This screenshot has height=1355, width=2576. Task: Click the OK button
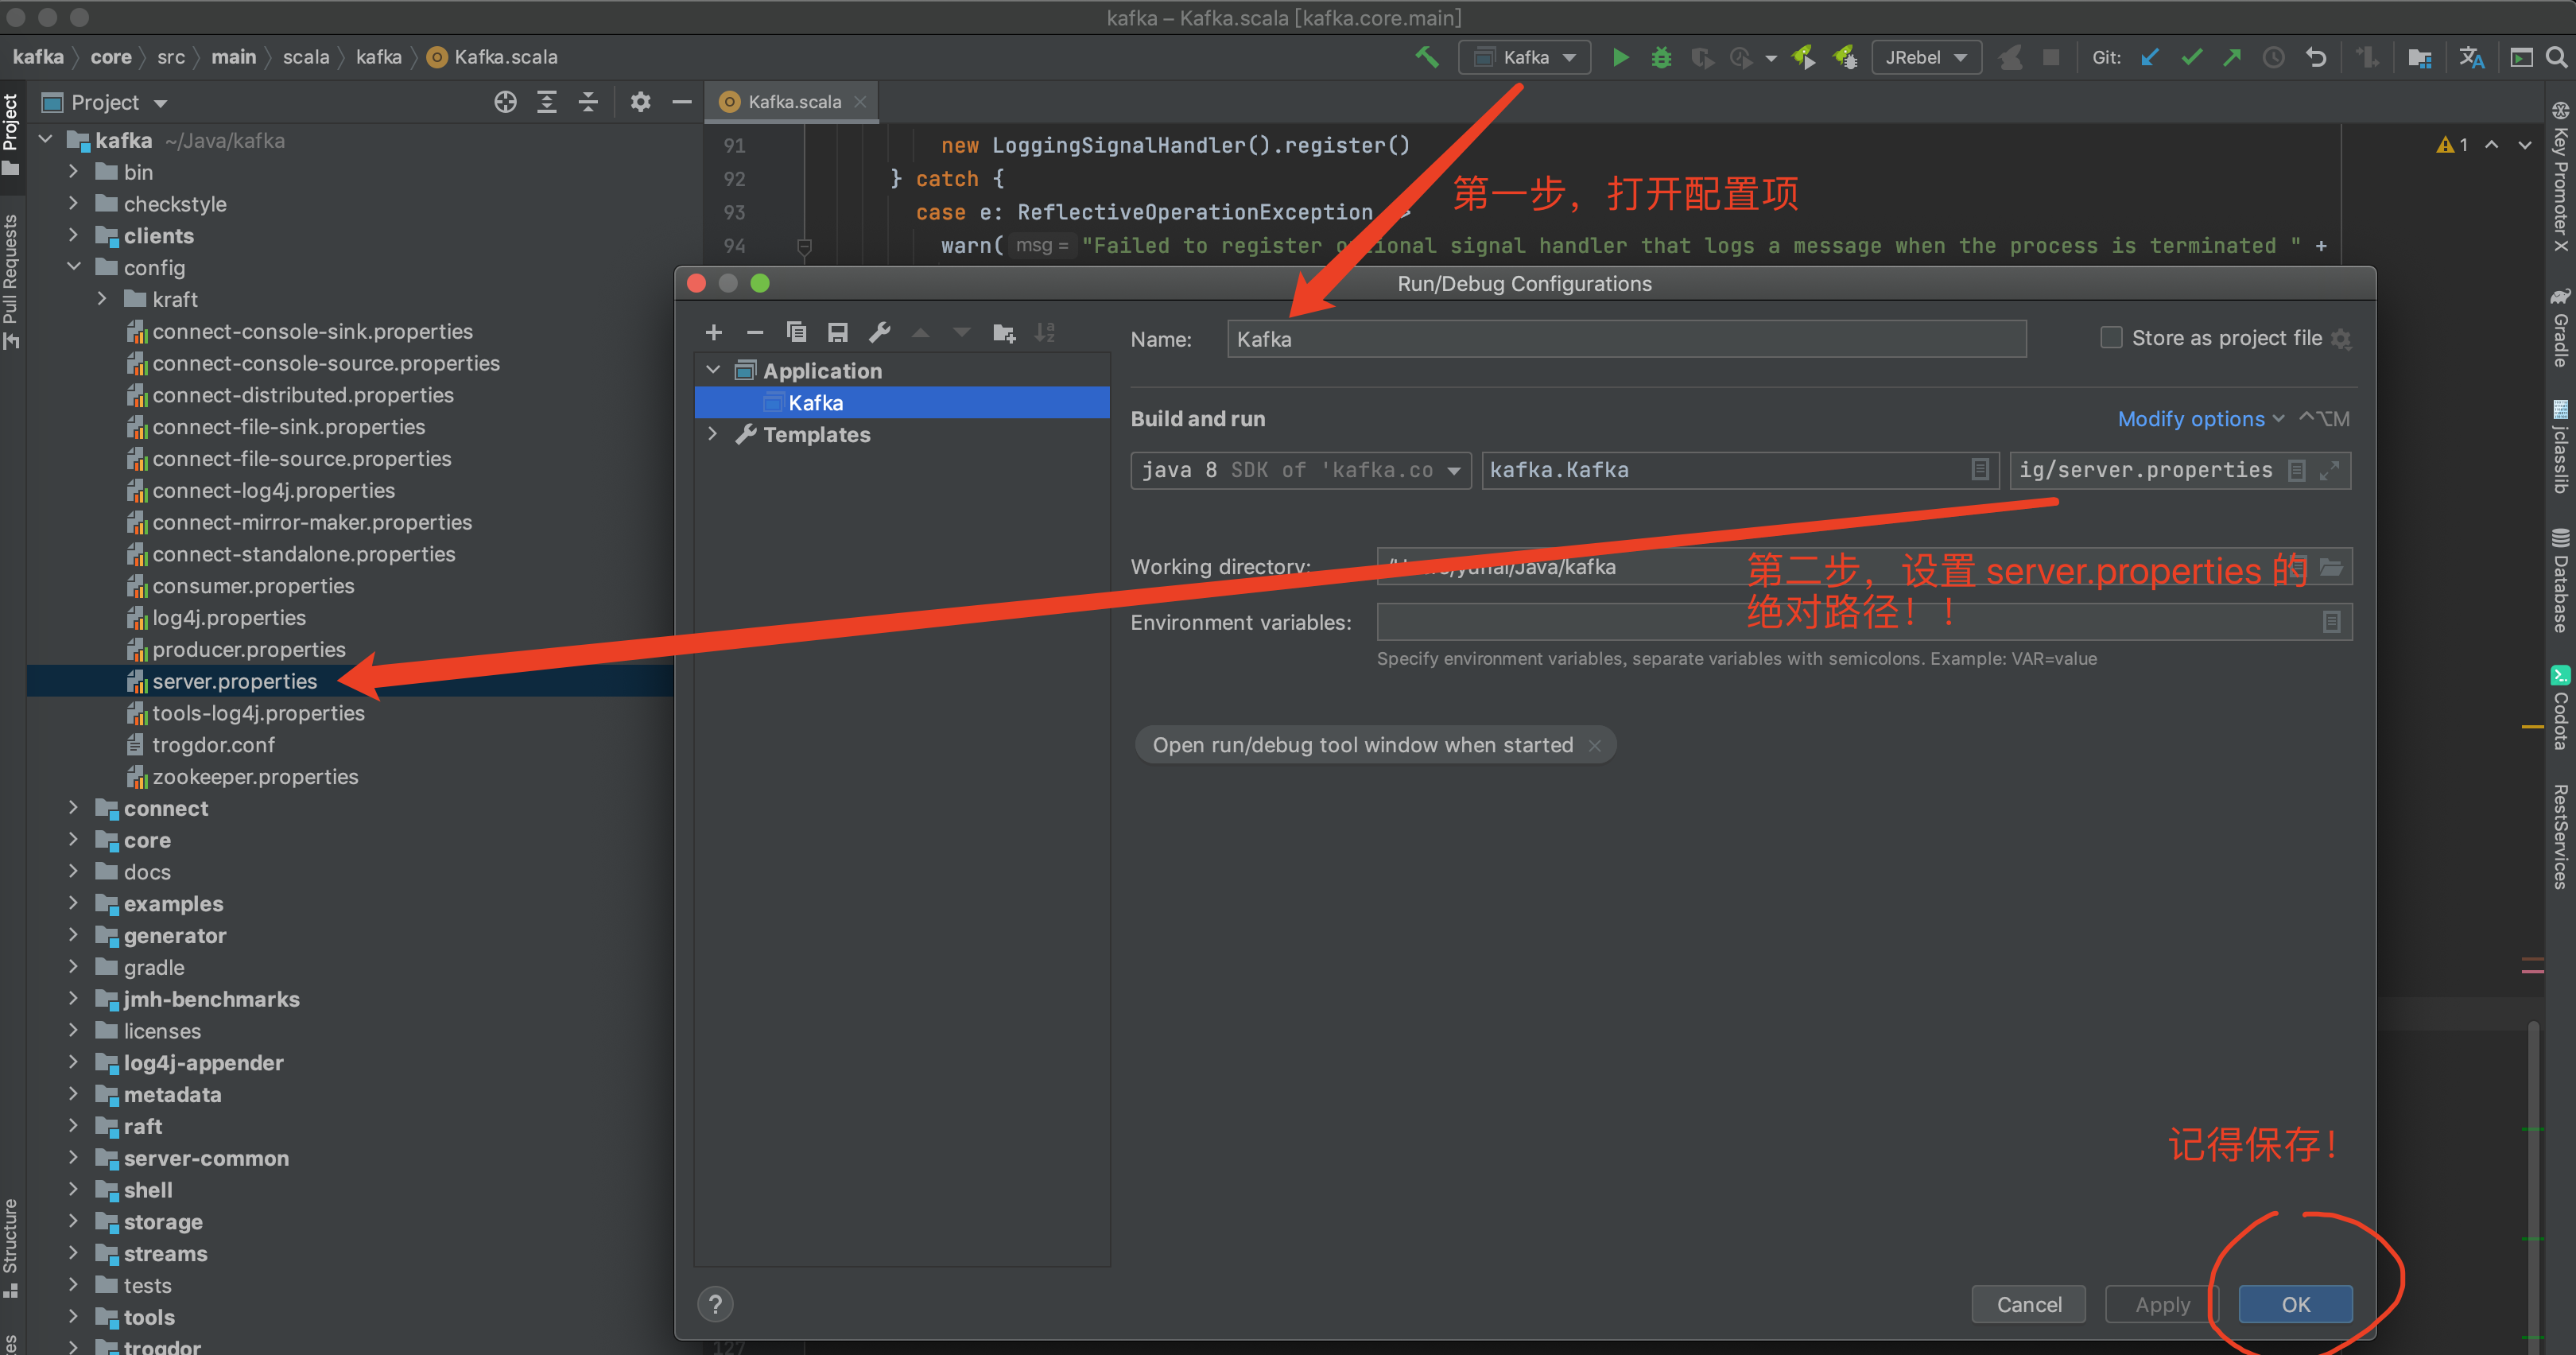(2295, 1304)
